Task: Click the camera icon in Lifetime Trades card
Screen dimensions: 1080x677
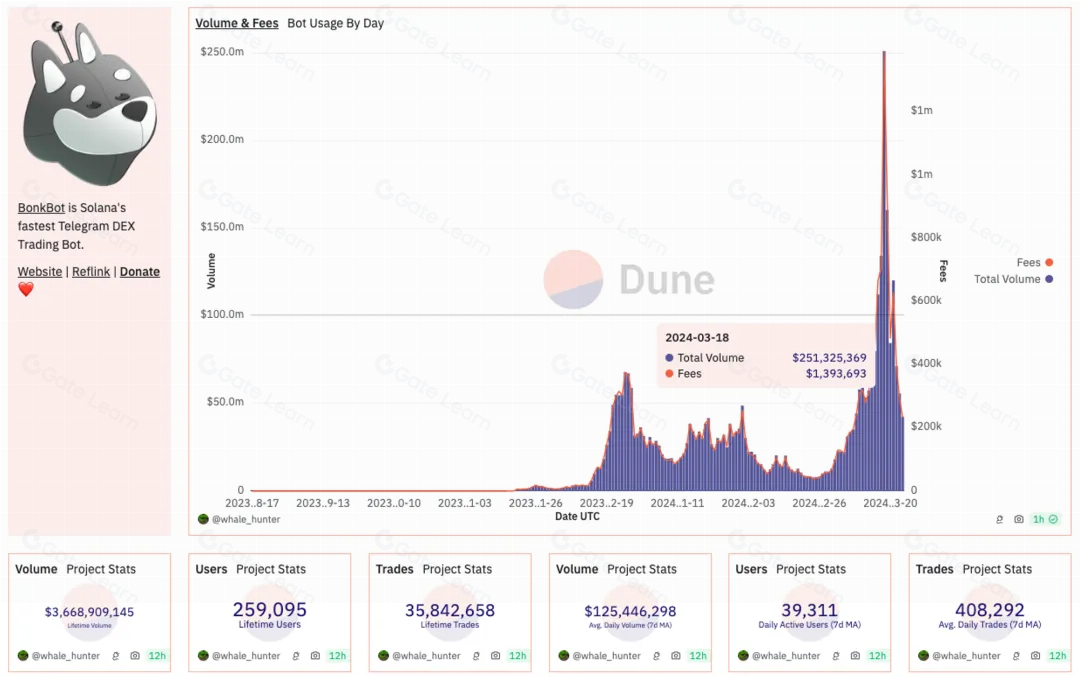Action: tap(495, 656)
